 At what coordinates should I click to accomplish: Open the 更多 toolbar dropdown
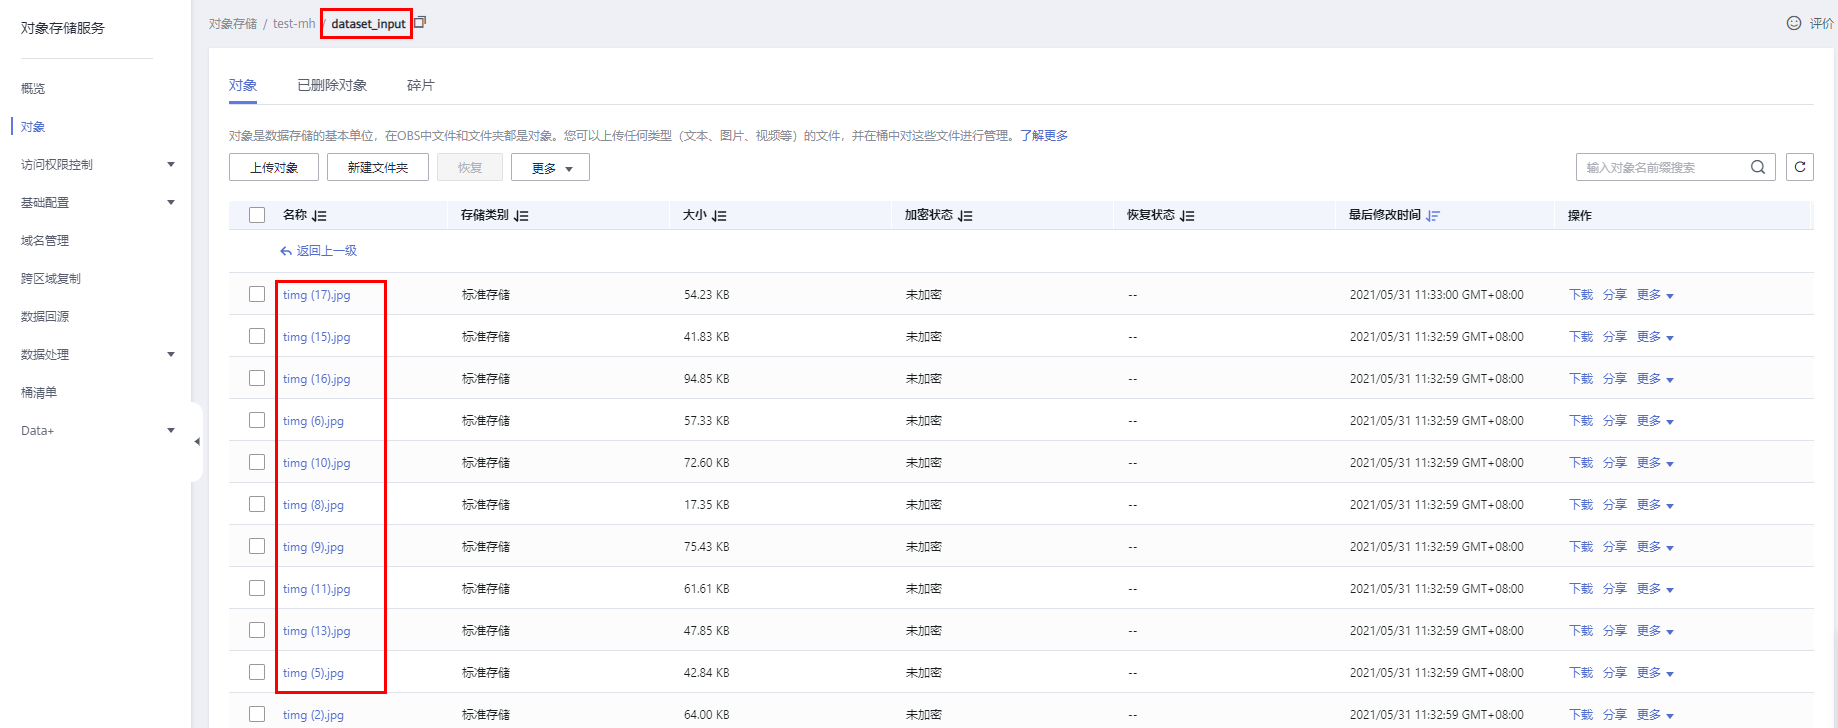pyautogui.click(x=550, y=168)
